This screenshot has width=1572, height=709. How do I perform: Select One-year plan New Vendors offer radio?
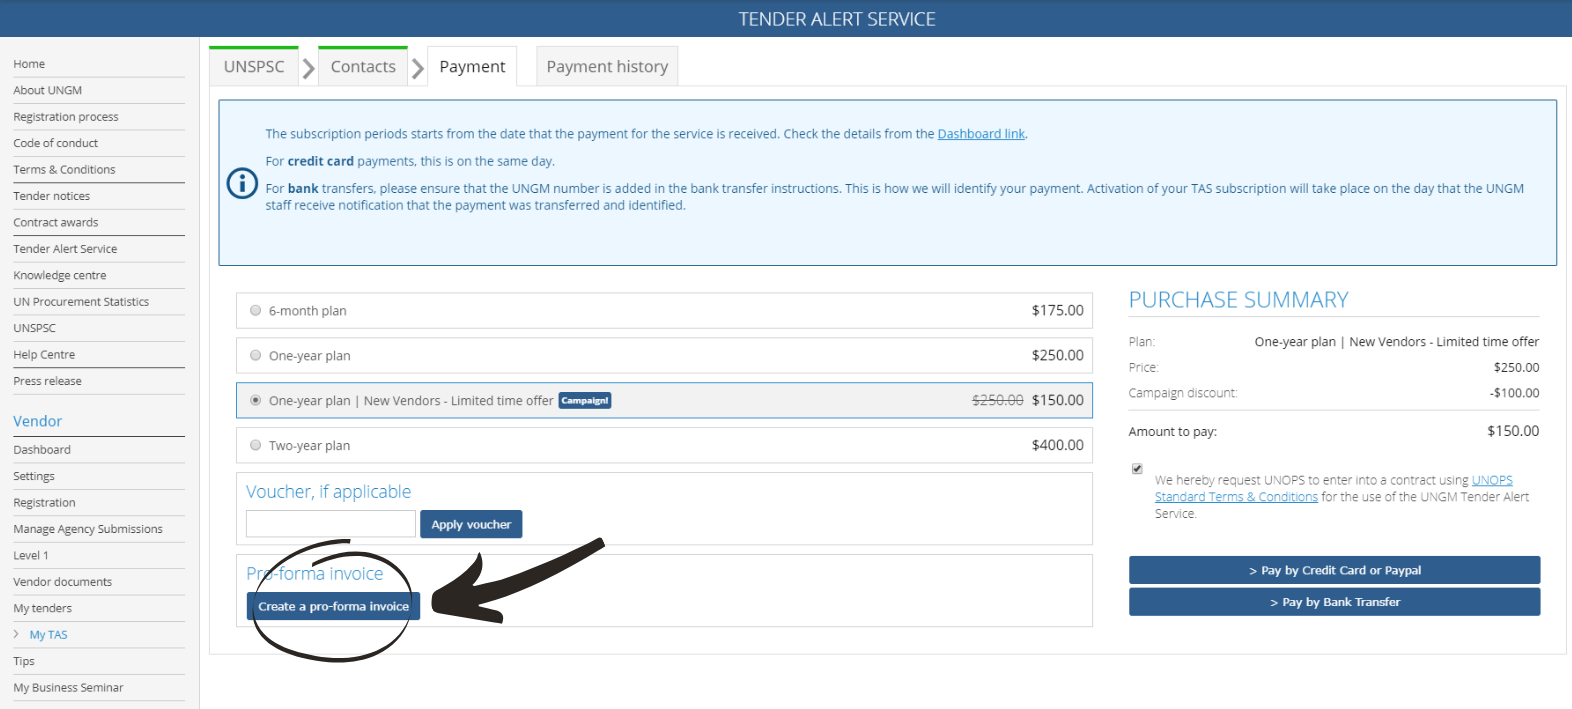click(x=255, y=400)
